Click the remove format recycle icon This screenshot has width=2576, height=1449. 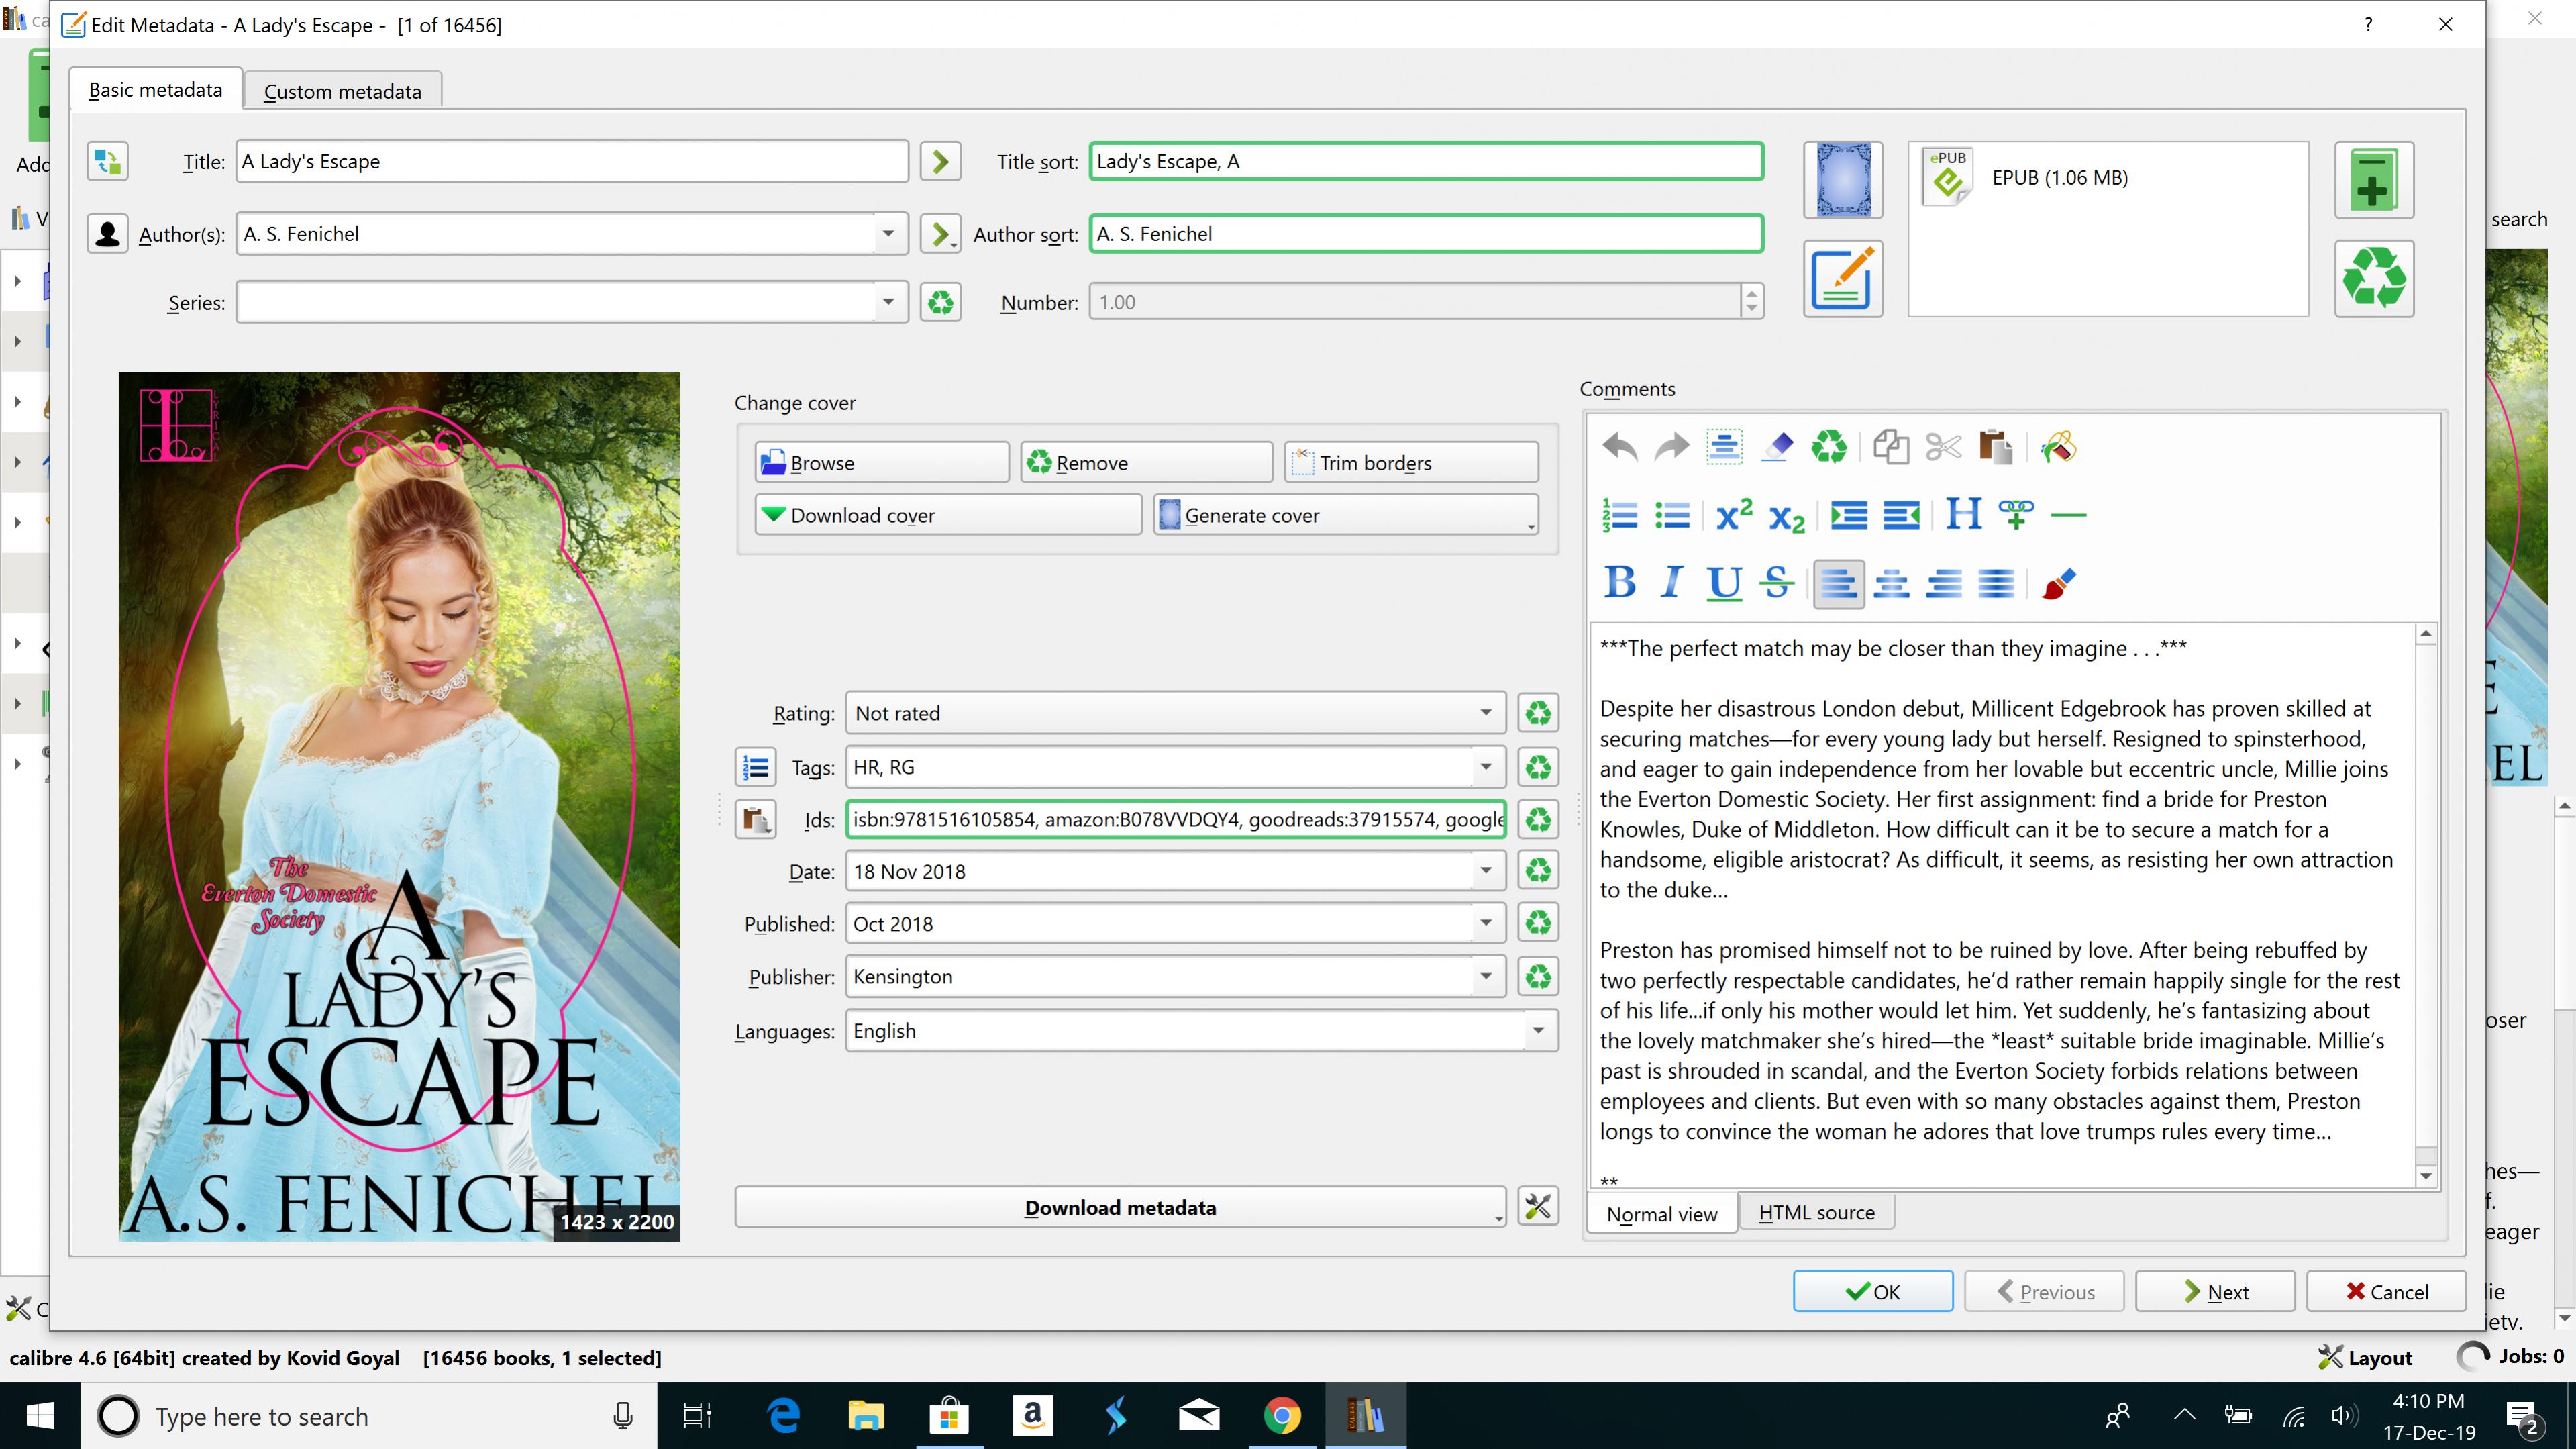coord(2373,278)
